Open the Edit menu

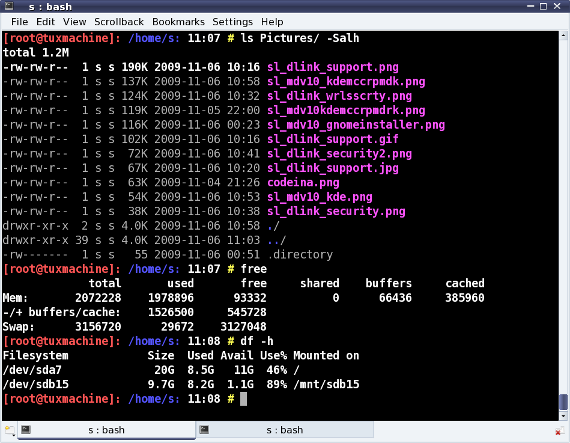[x=45, y=22]
